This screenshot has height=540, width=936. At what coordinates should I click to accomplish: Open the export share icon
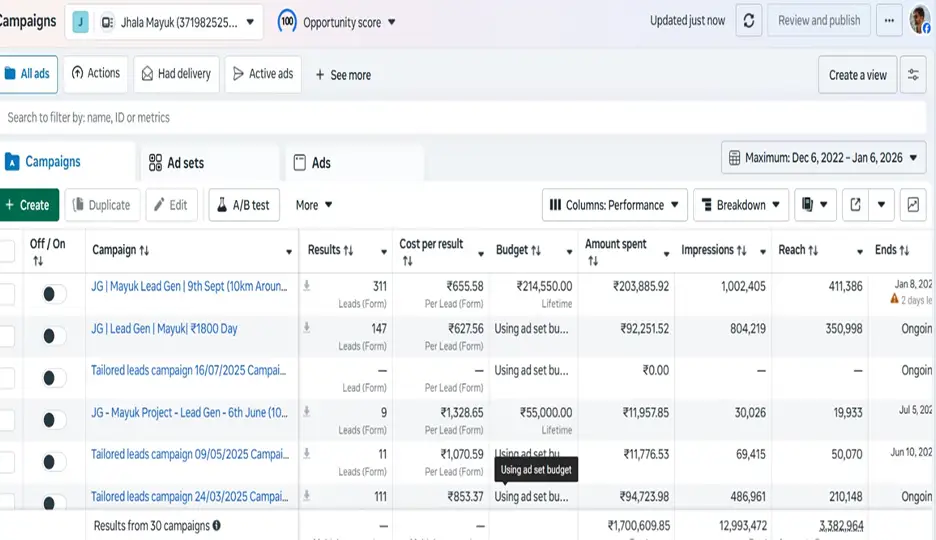coord(855,205)
